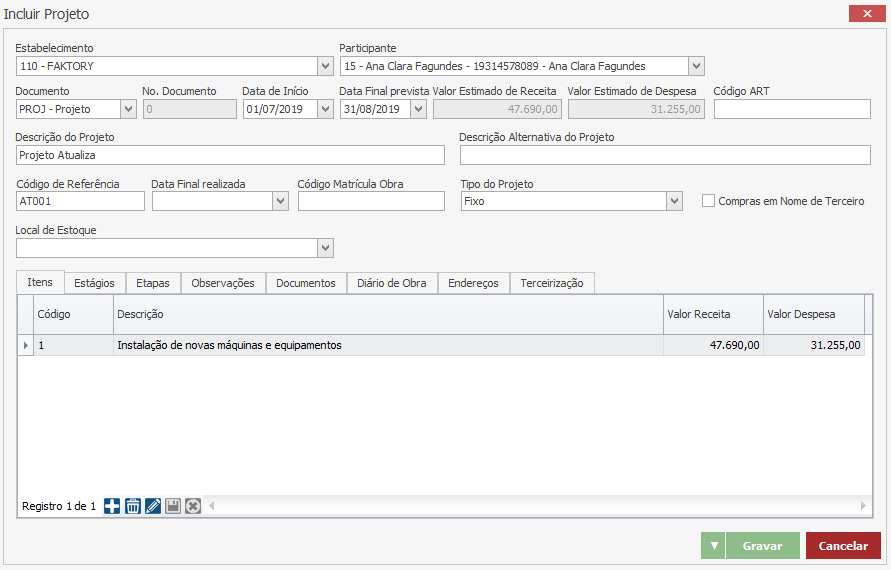
Task: Enable Compras em Nome de Terceiro checkbox
Action: point(709,201)
